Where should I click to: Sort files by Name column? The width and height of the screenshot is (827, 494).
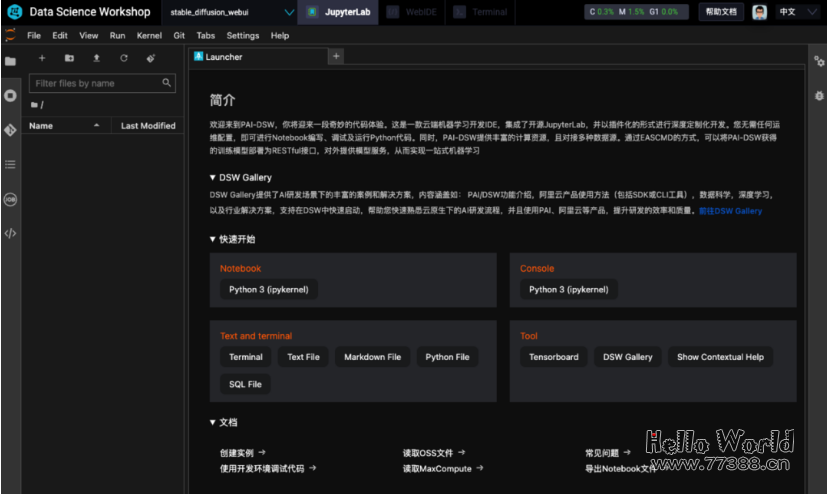point(65,125)
